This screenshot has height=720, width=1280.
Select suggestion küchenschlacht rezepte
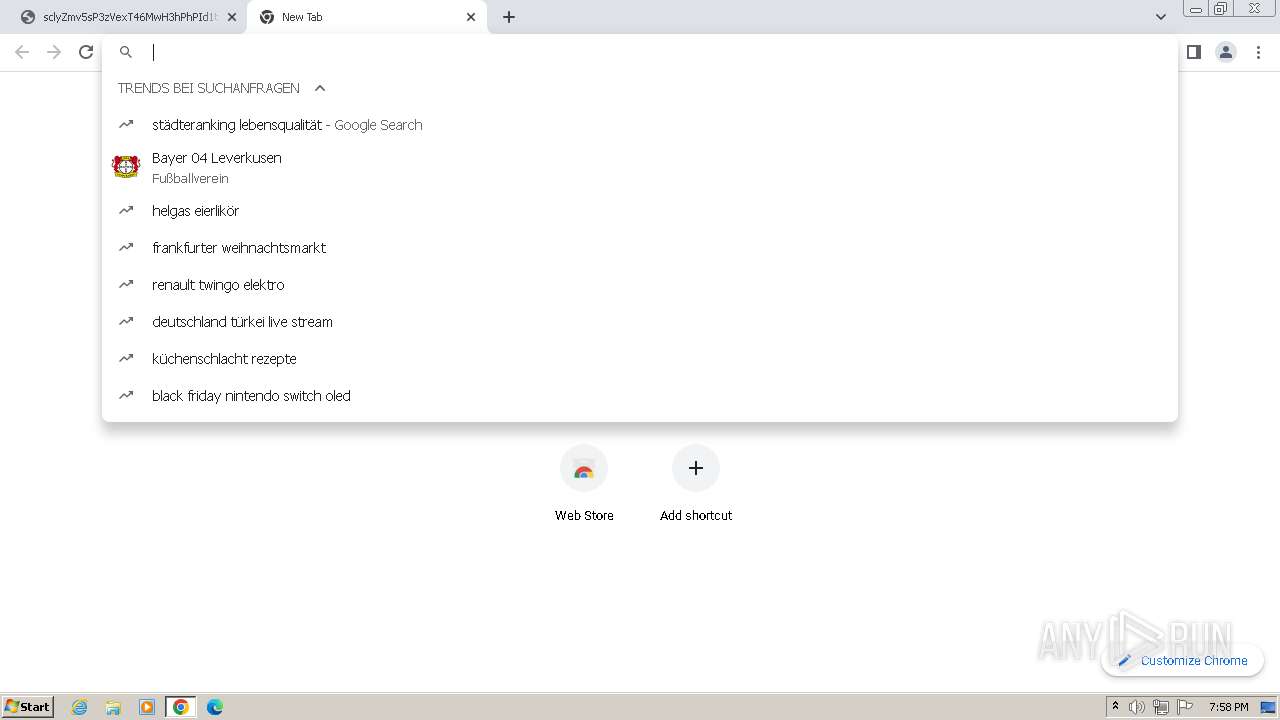click(640, 359)
